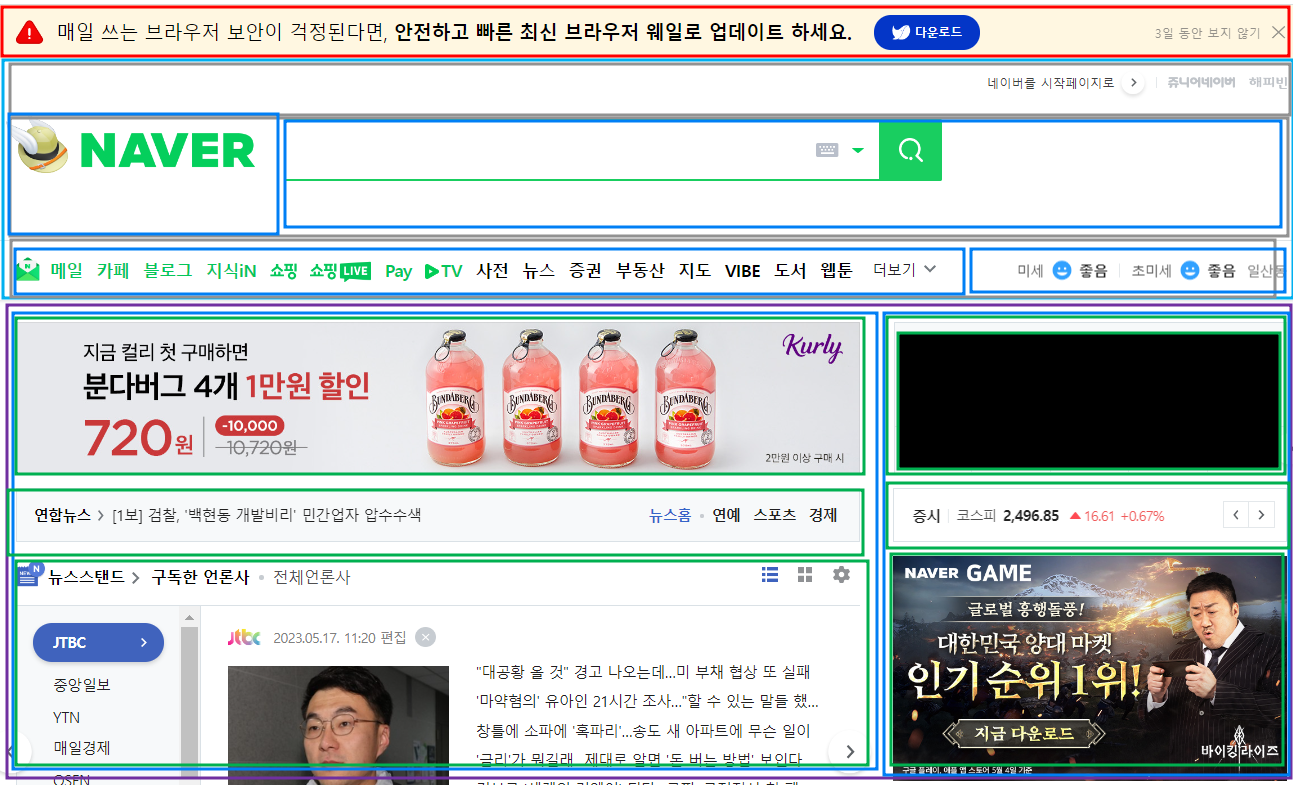Open Naver Pay menu item

(x=398, y=271)
